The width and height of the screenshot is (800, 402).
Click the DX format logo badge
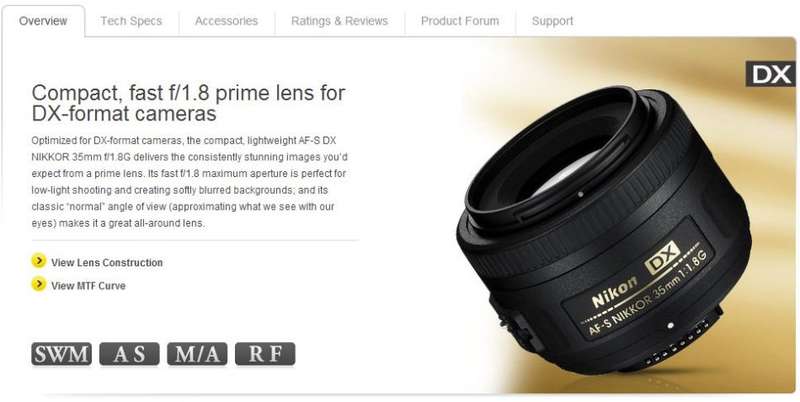(770, 74)
